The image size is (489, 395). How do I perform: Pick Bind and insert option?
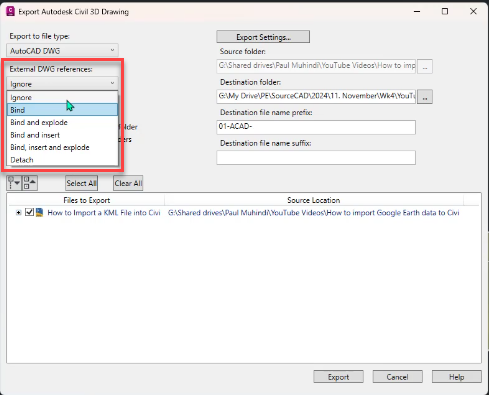pyautogui.click(x=62, y=135)
